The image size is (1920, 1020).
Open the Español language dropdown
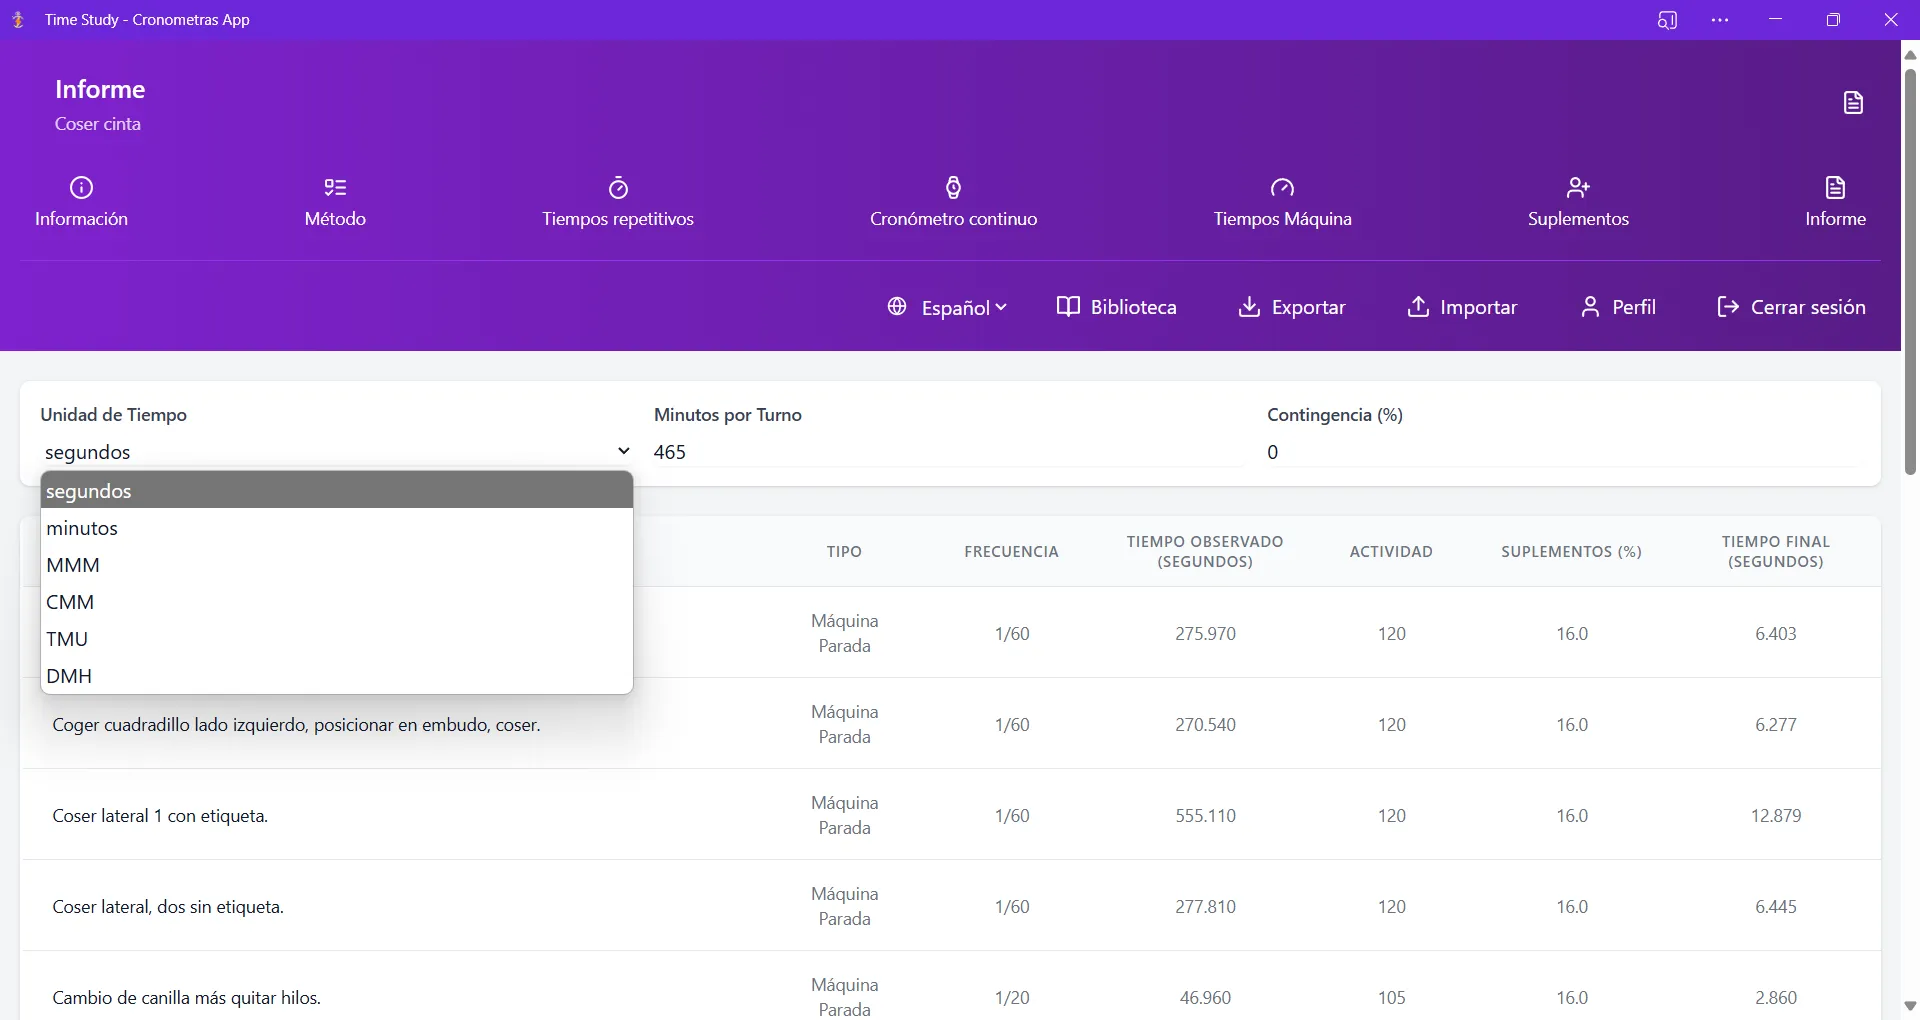pyautogui.click(x=964, y=308)
